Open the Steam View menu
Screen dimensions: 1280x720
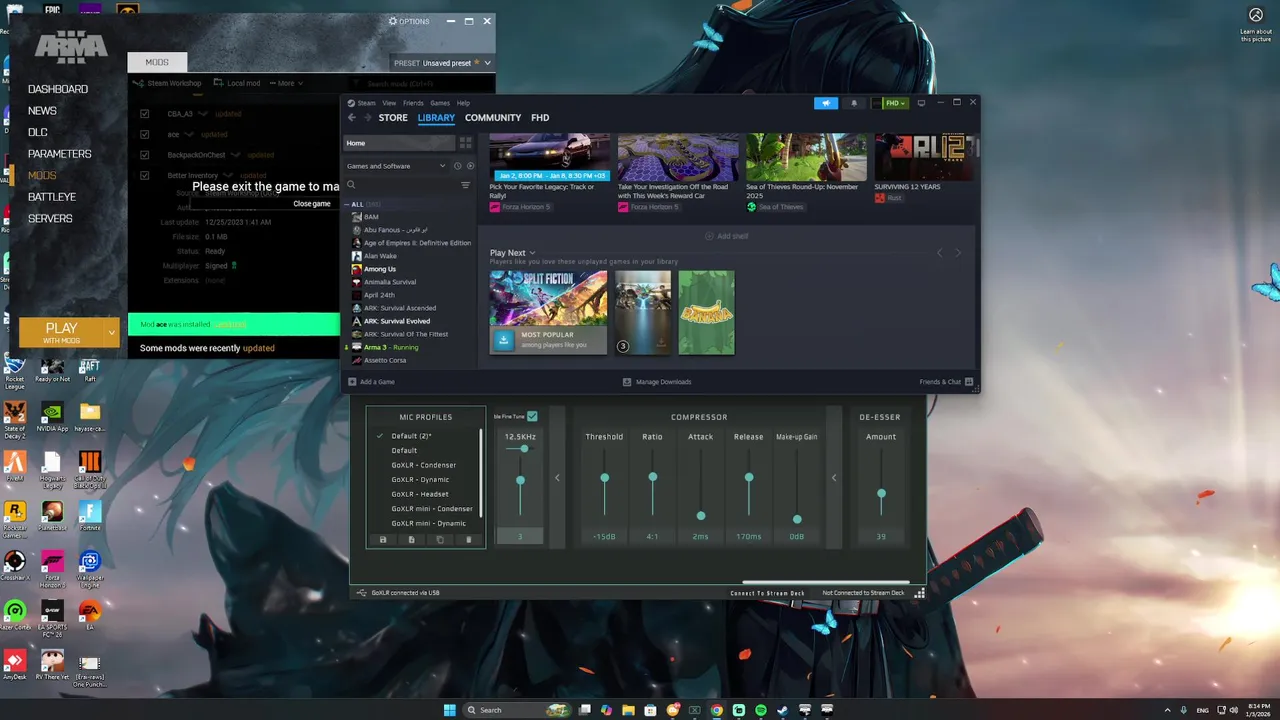389,103
